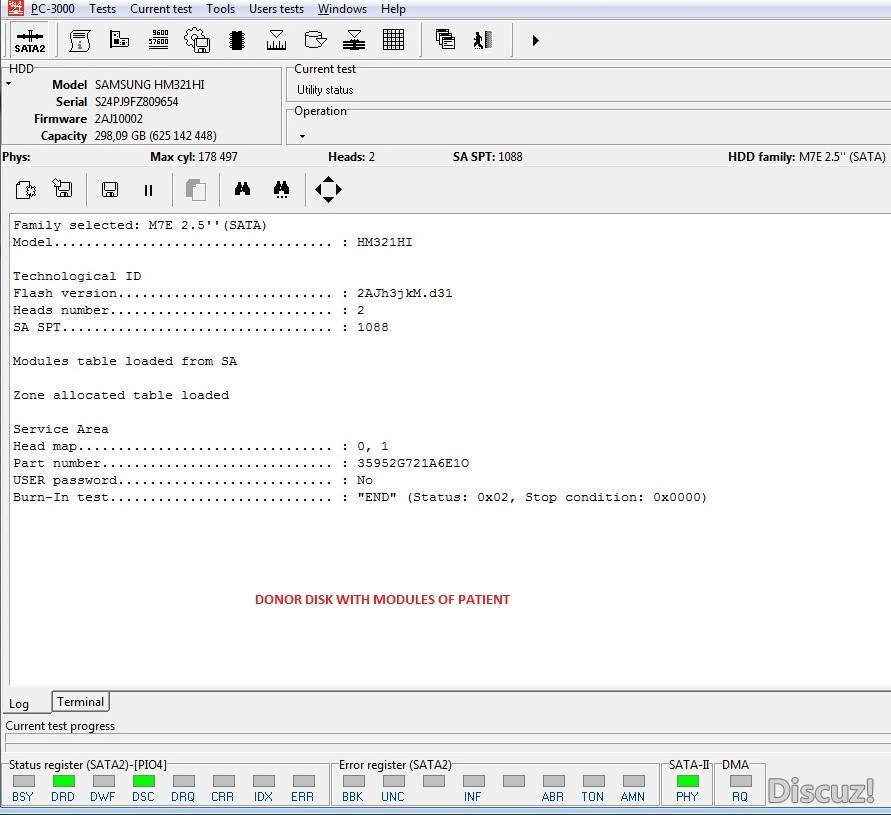891x815 pixels.
Task: Expand the Operation dropdown arrow
Action: point(302,136)
